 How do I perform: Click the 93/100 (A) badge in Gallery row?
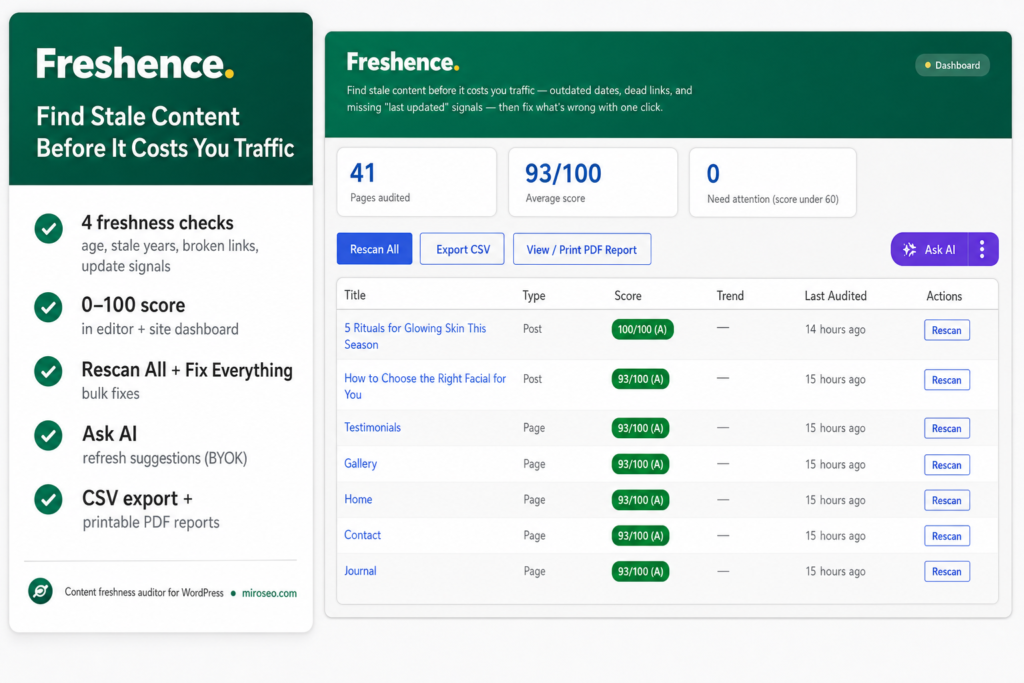pos(641,464)
